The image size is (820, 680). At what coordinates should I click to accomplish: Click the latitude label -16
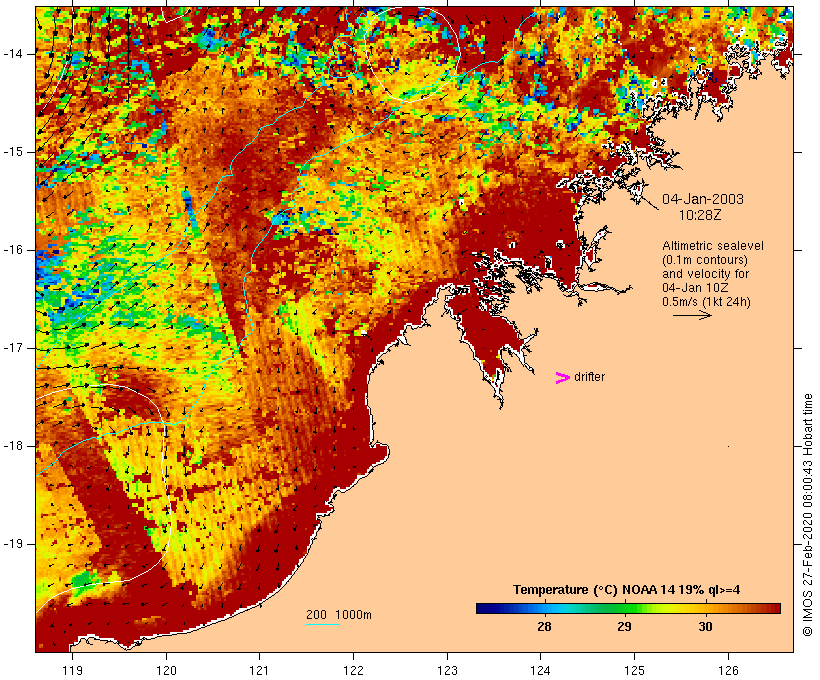point(13,250)
